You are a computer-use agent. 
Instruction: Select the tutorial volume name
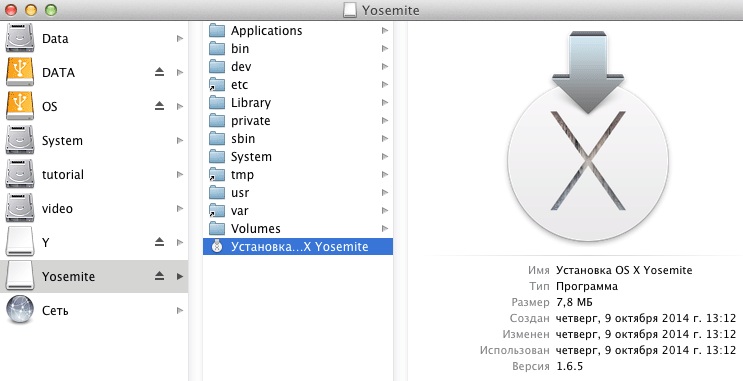coord(63,175)
